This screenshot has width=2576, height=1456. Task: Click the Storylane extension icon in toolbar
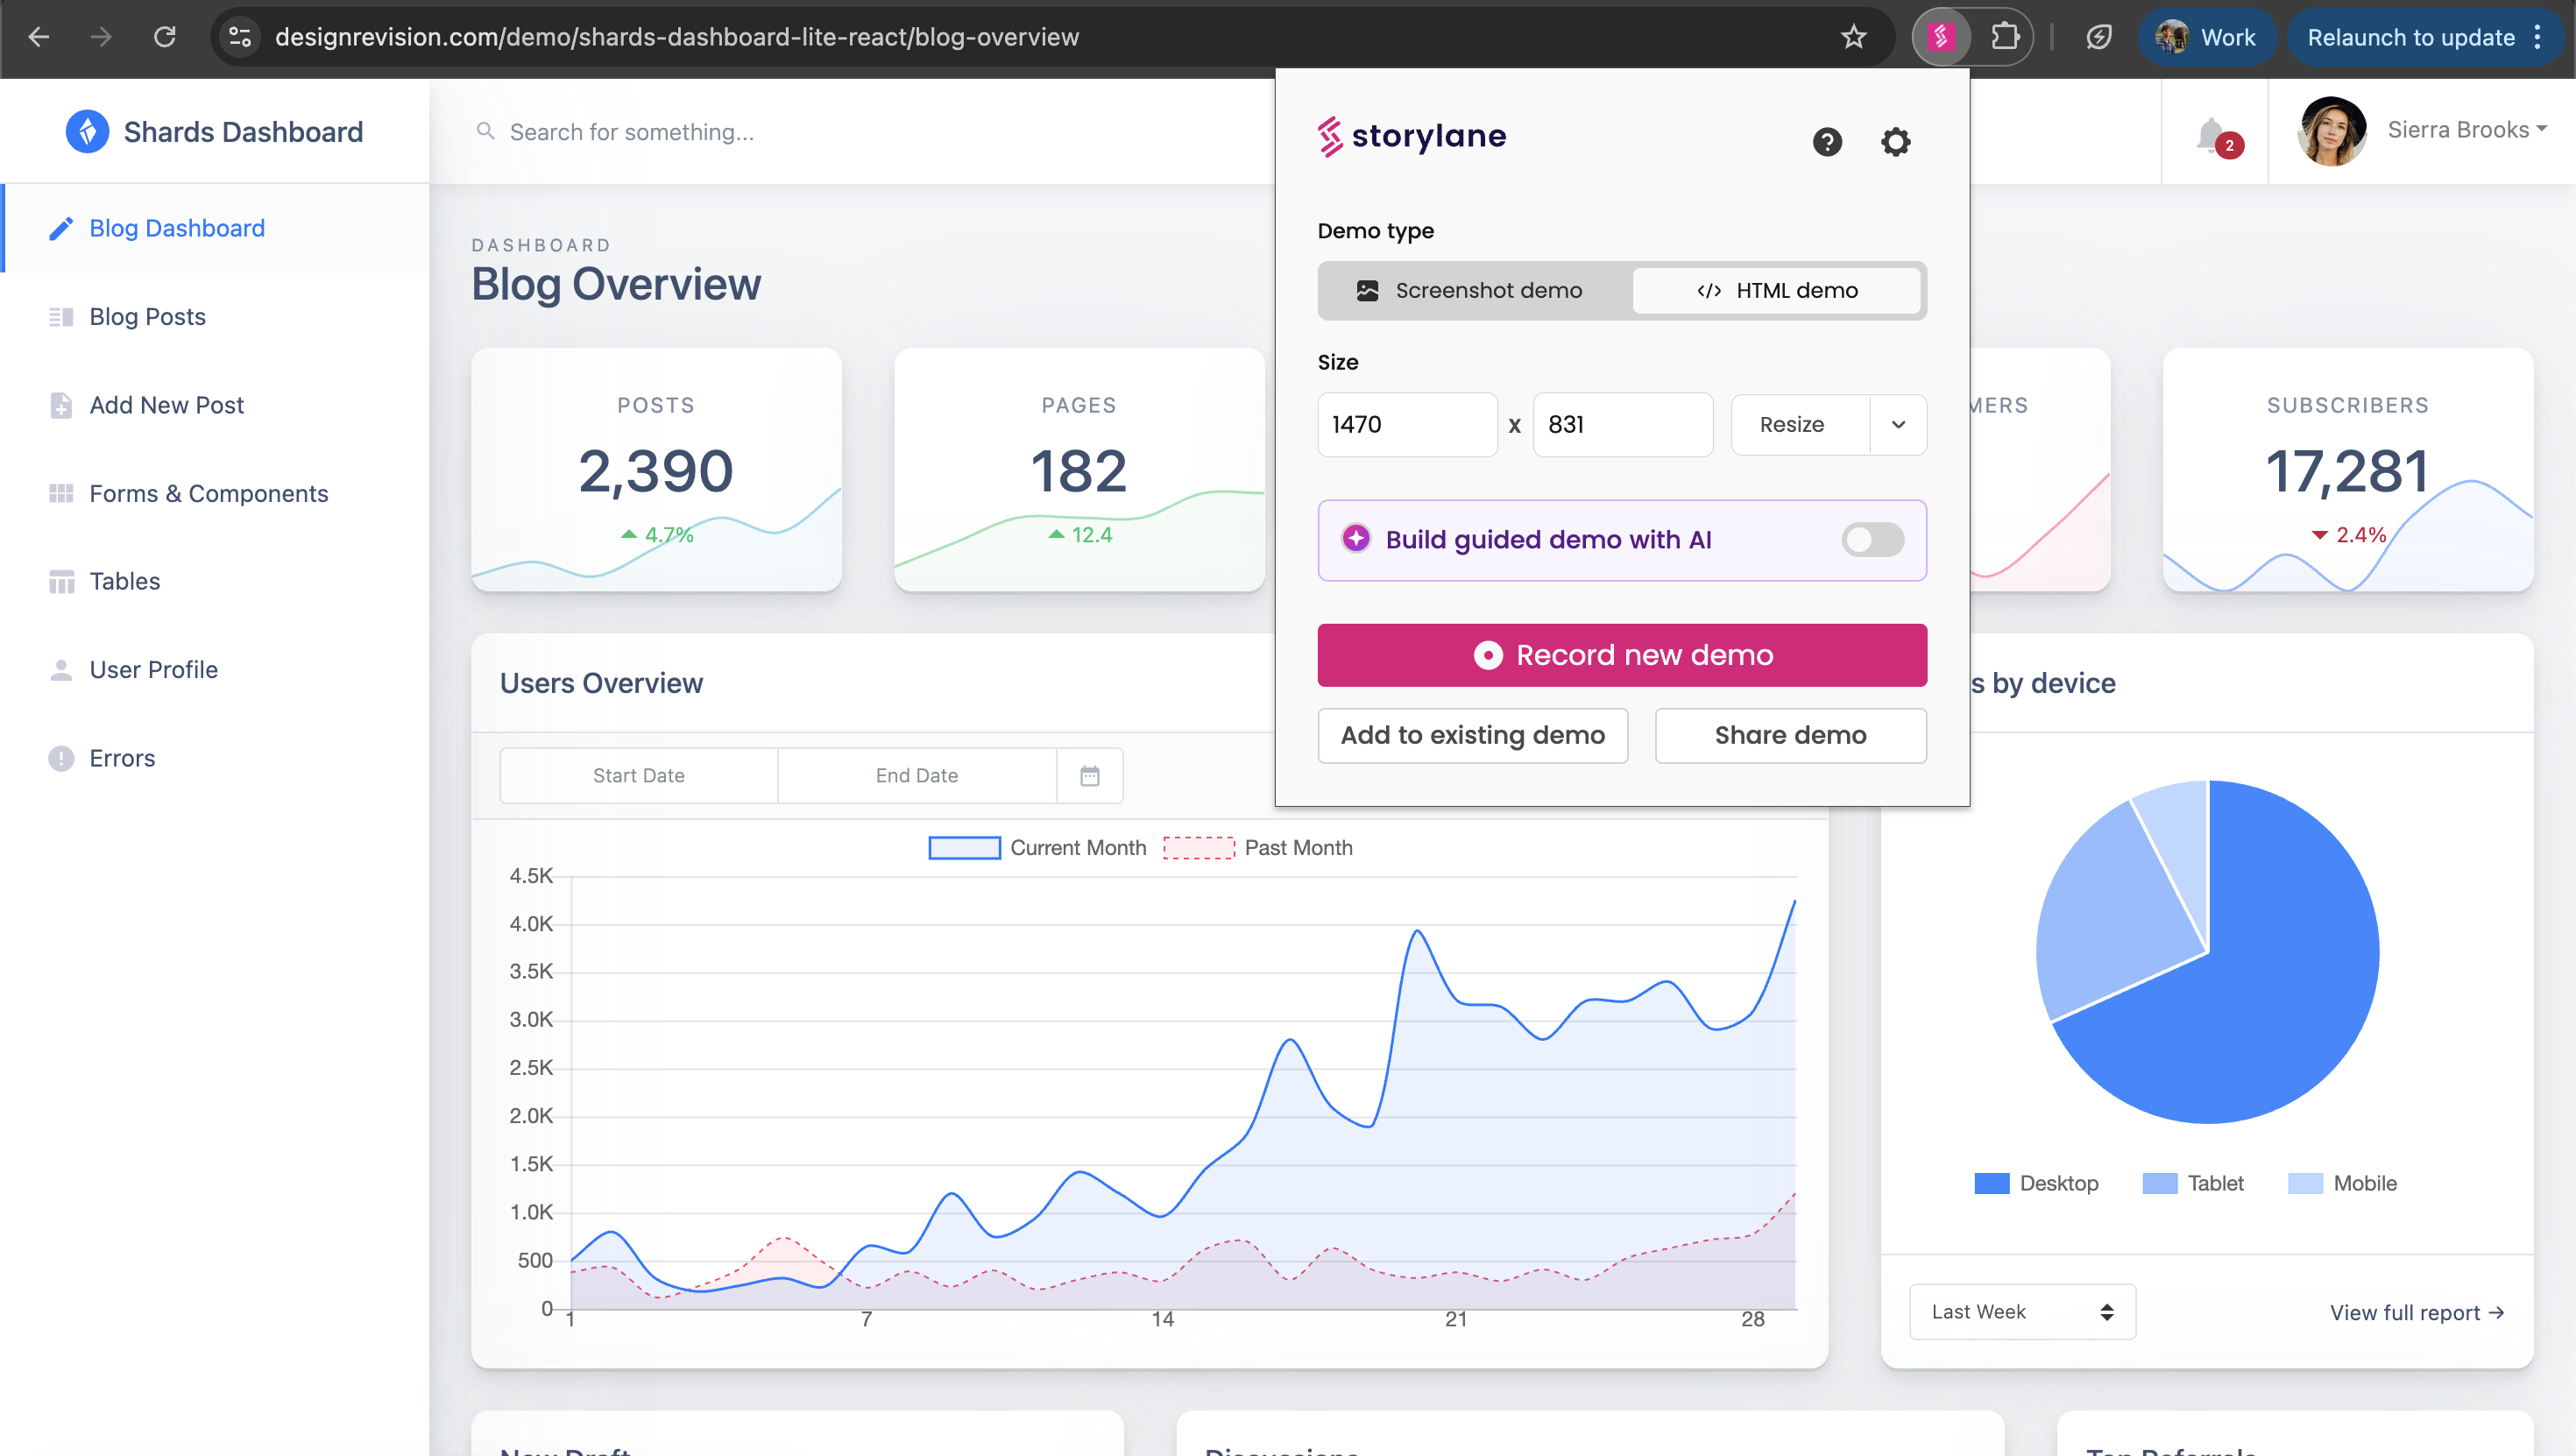(x=1941, y=37)
